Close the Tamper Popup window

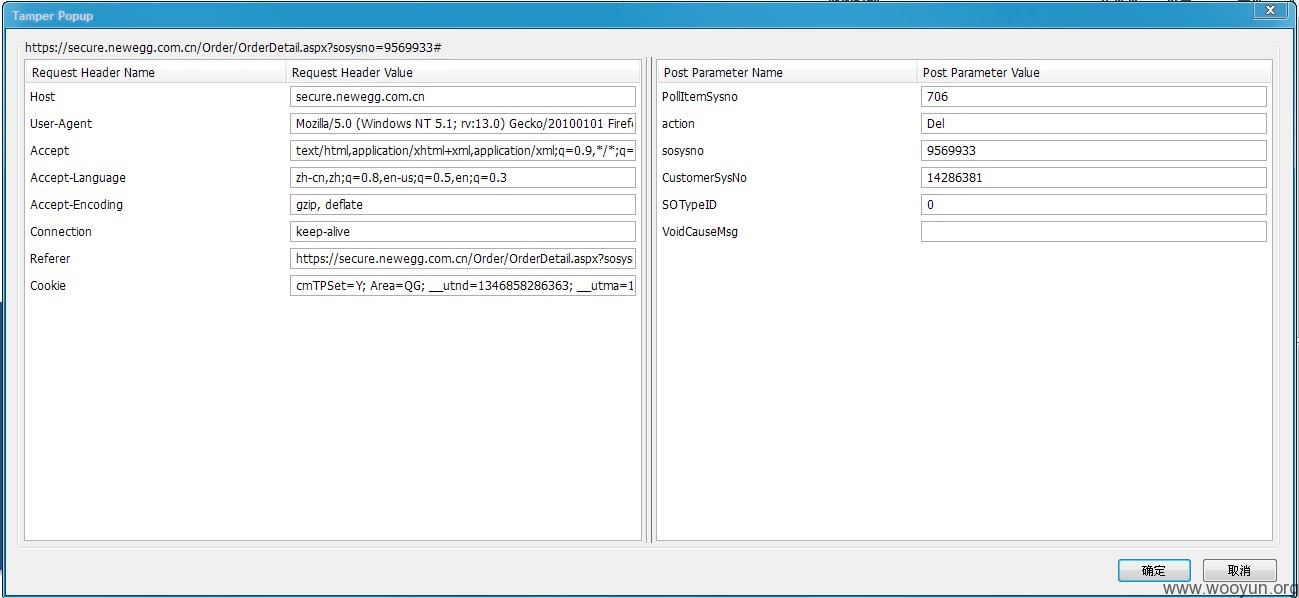[1270, 10]
